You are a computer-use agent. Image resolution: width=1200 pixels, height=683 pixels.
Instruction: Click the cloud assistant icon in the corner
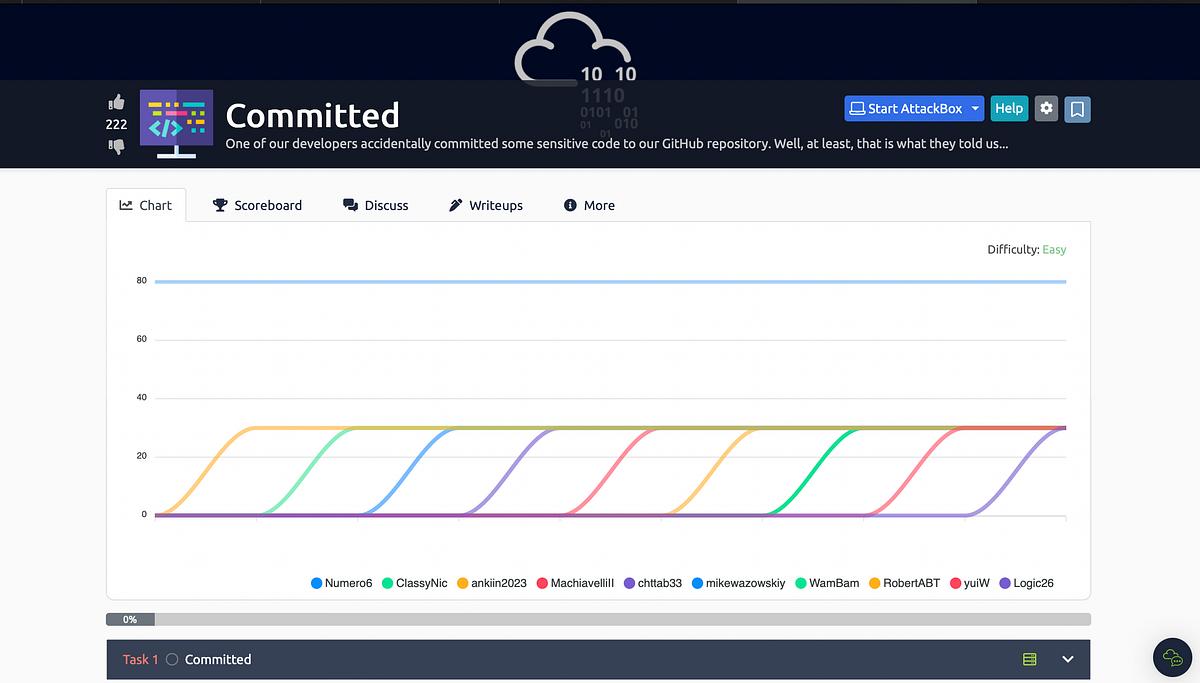1171,657
